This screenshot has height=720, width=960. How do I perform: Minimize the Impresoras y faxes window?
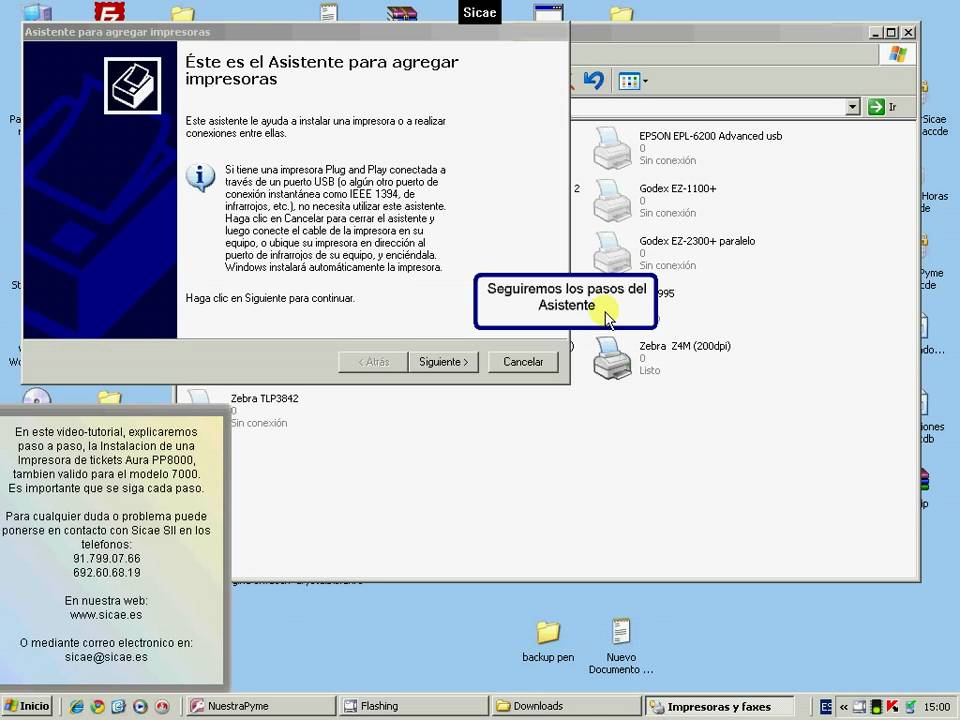pos(876,32)
